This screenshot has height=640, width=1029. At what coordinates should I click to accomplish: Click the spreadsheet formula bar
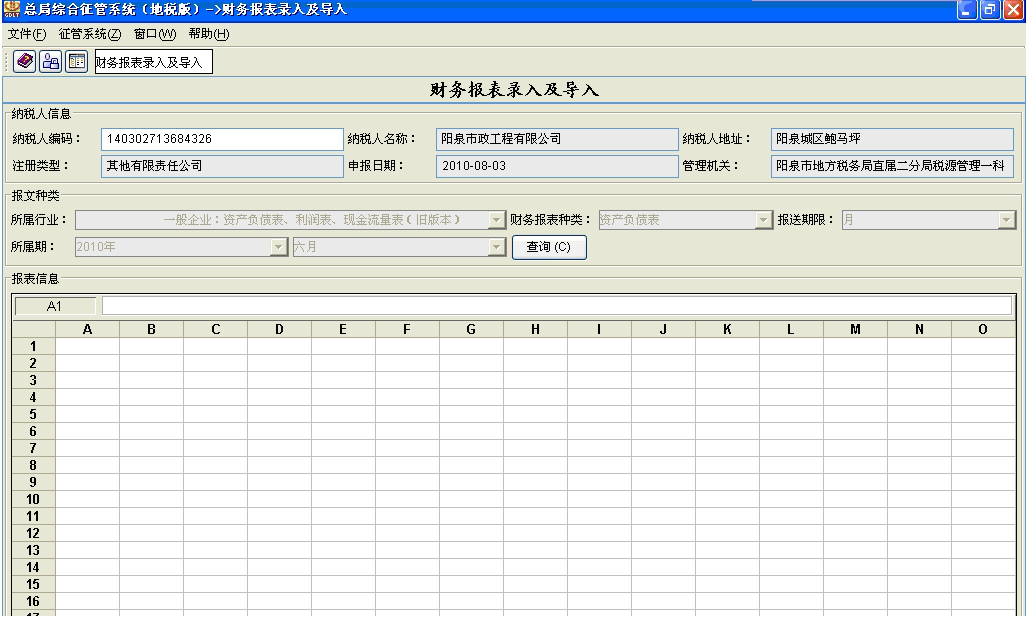556,306
